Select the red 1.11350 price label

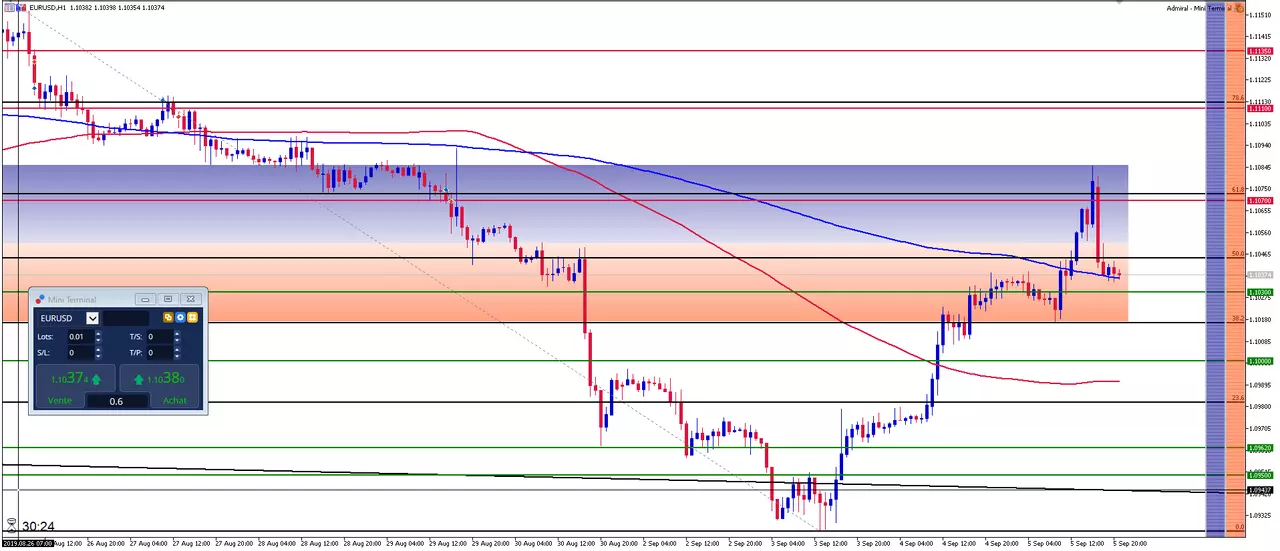[1260, 51]
